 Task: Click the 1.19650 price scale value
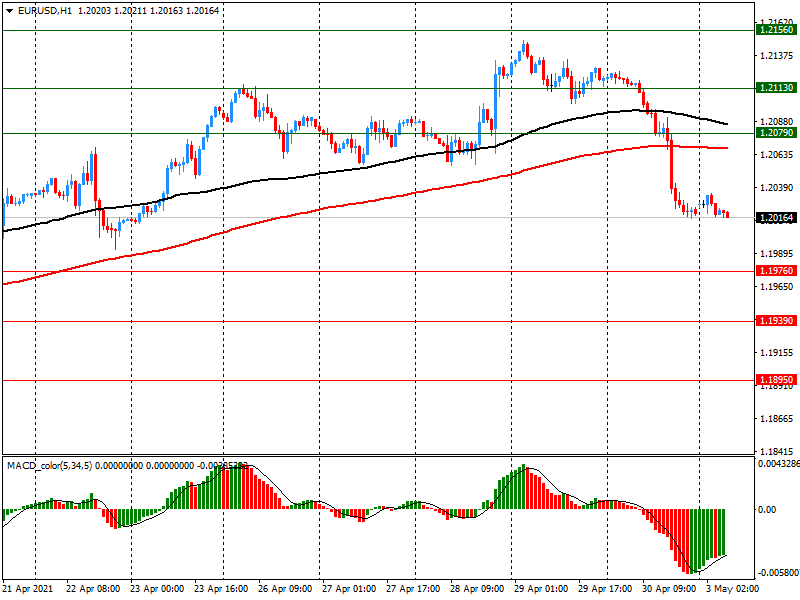[x=777, y=287]
